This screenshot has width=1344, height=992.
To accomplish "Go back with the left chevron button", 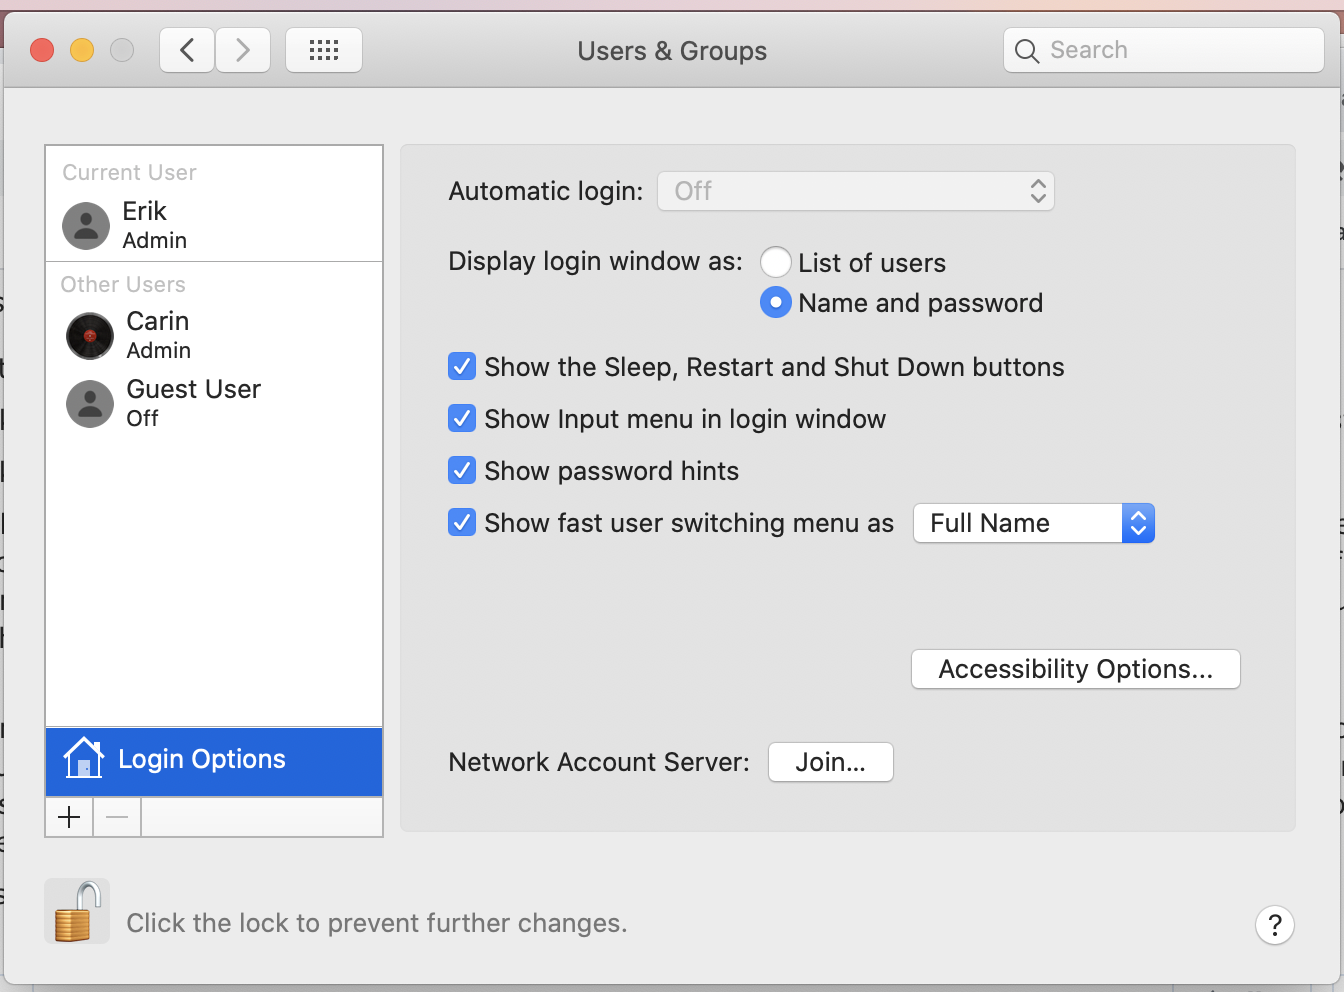I will (187, 50).
